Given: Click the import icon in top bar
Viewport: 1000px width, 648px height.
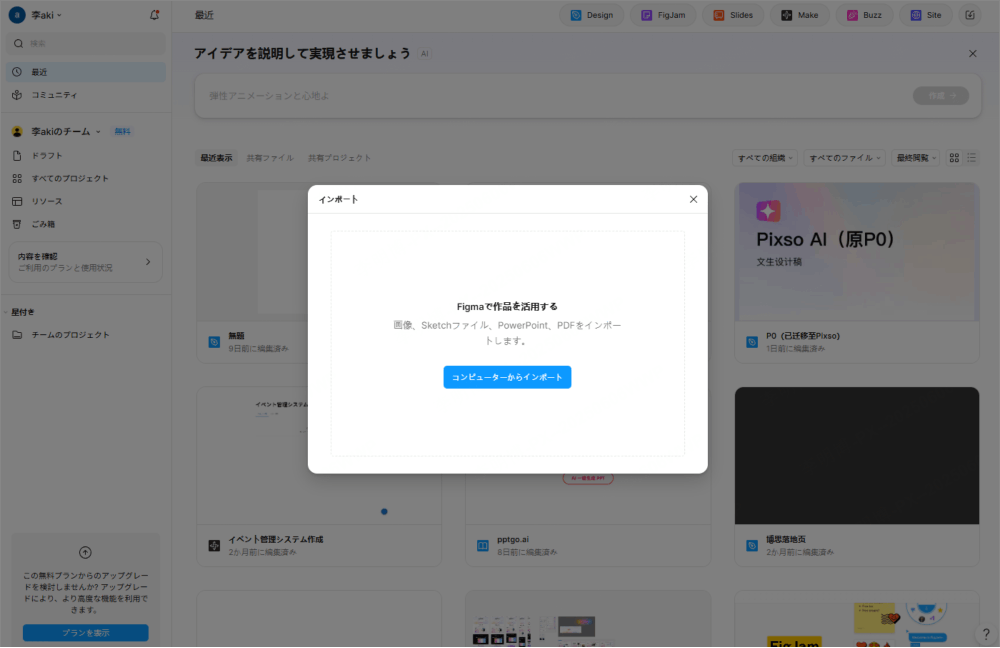Looking at the screenshot, I should pos(970,15).
